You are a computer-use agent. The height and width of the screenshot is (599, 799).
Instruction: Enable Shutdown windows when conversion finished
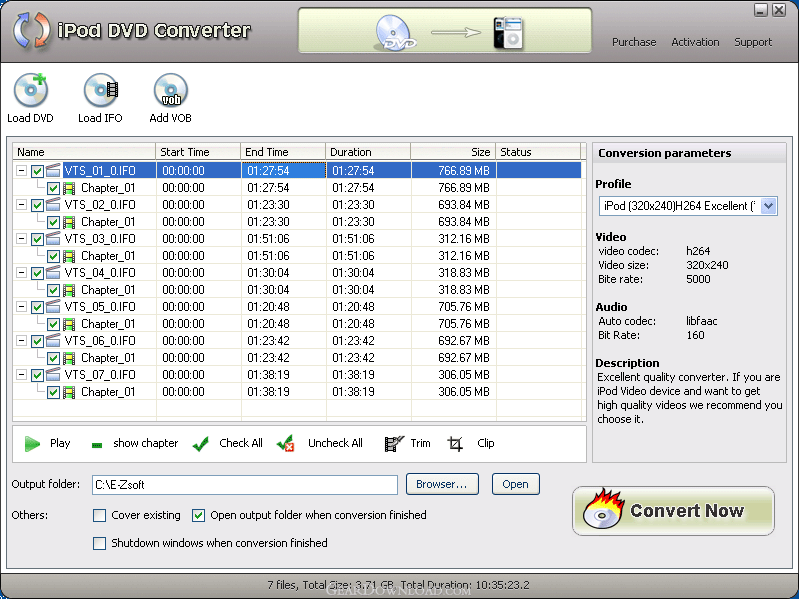[99, 543]
